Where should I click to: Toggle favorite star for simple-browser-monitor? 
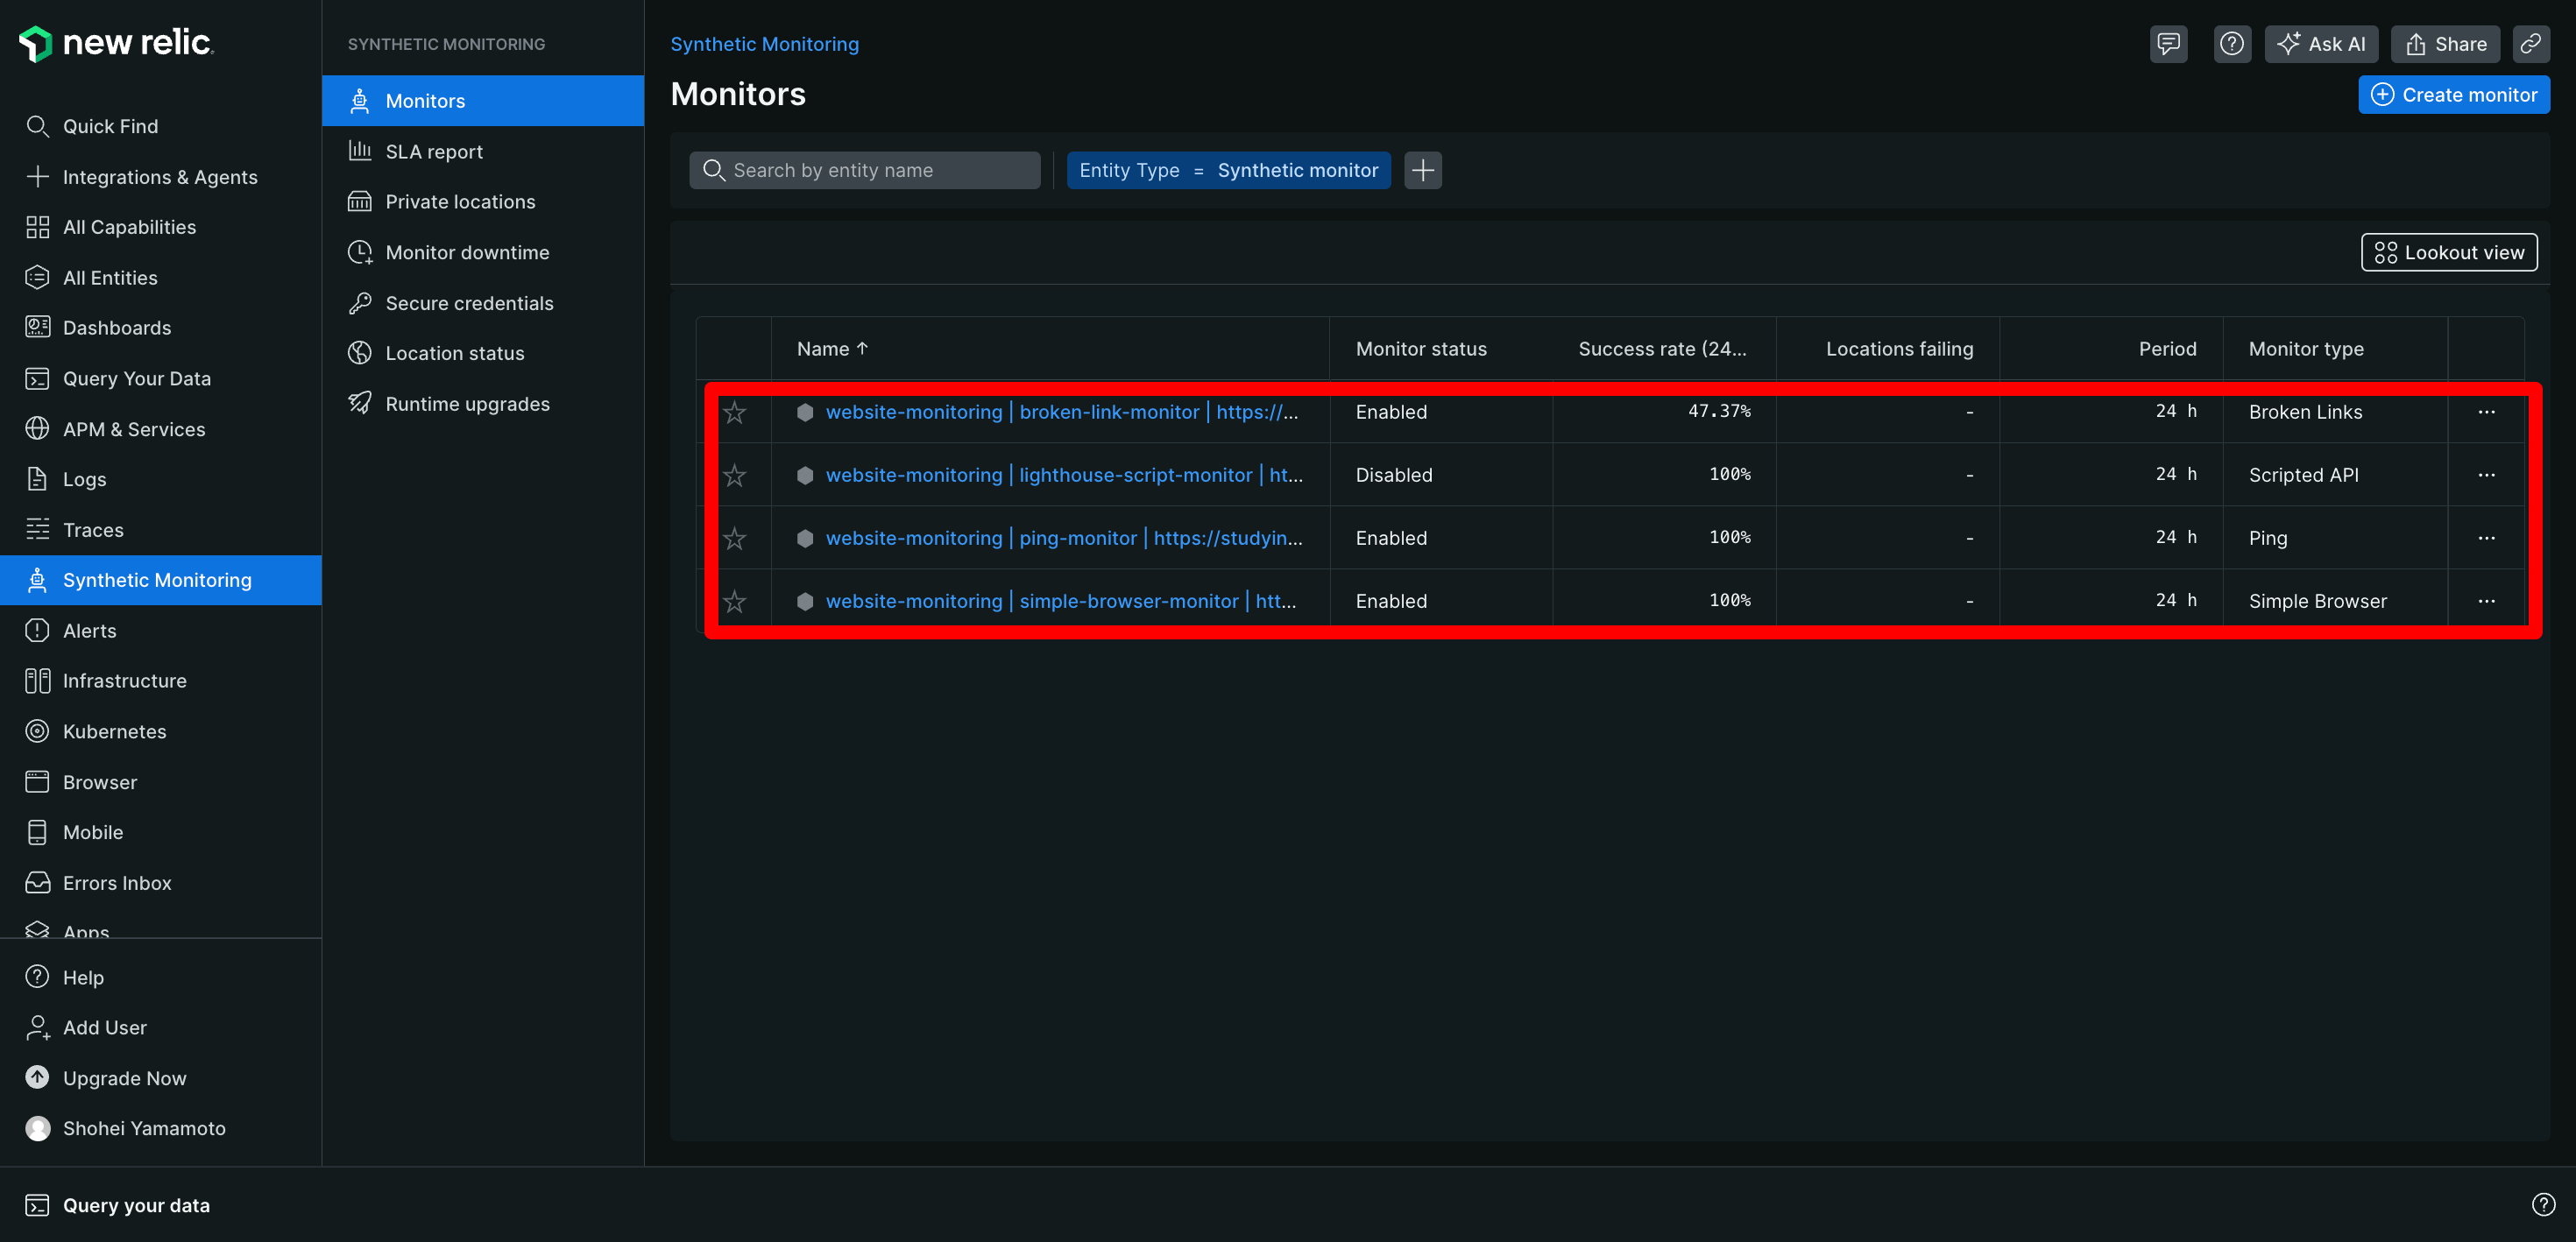(x=735, y=601)
